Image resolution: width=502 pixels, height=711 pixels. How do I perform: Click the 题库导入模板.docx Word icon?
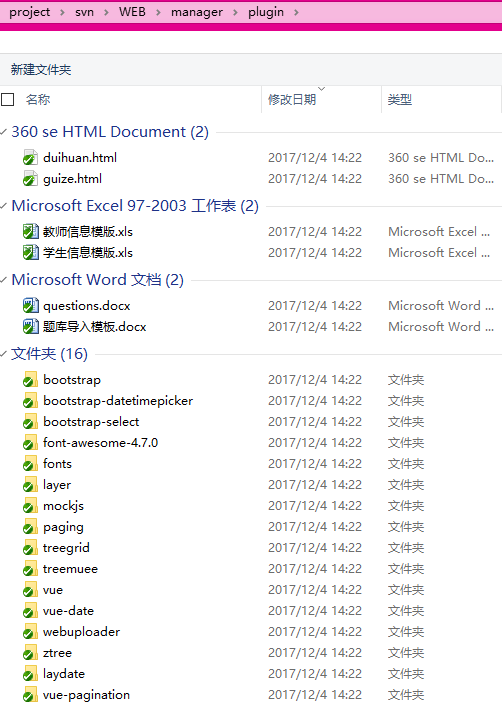(30, 326)
